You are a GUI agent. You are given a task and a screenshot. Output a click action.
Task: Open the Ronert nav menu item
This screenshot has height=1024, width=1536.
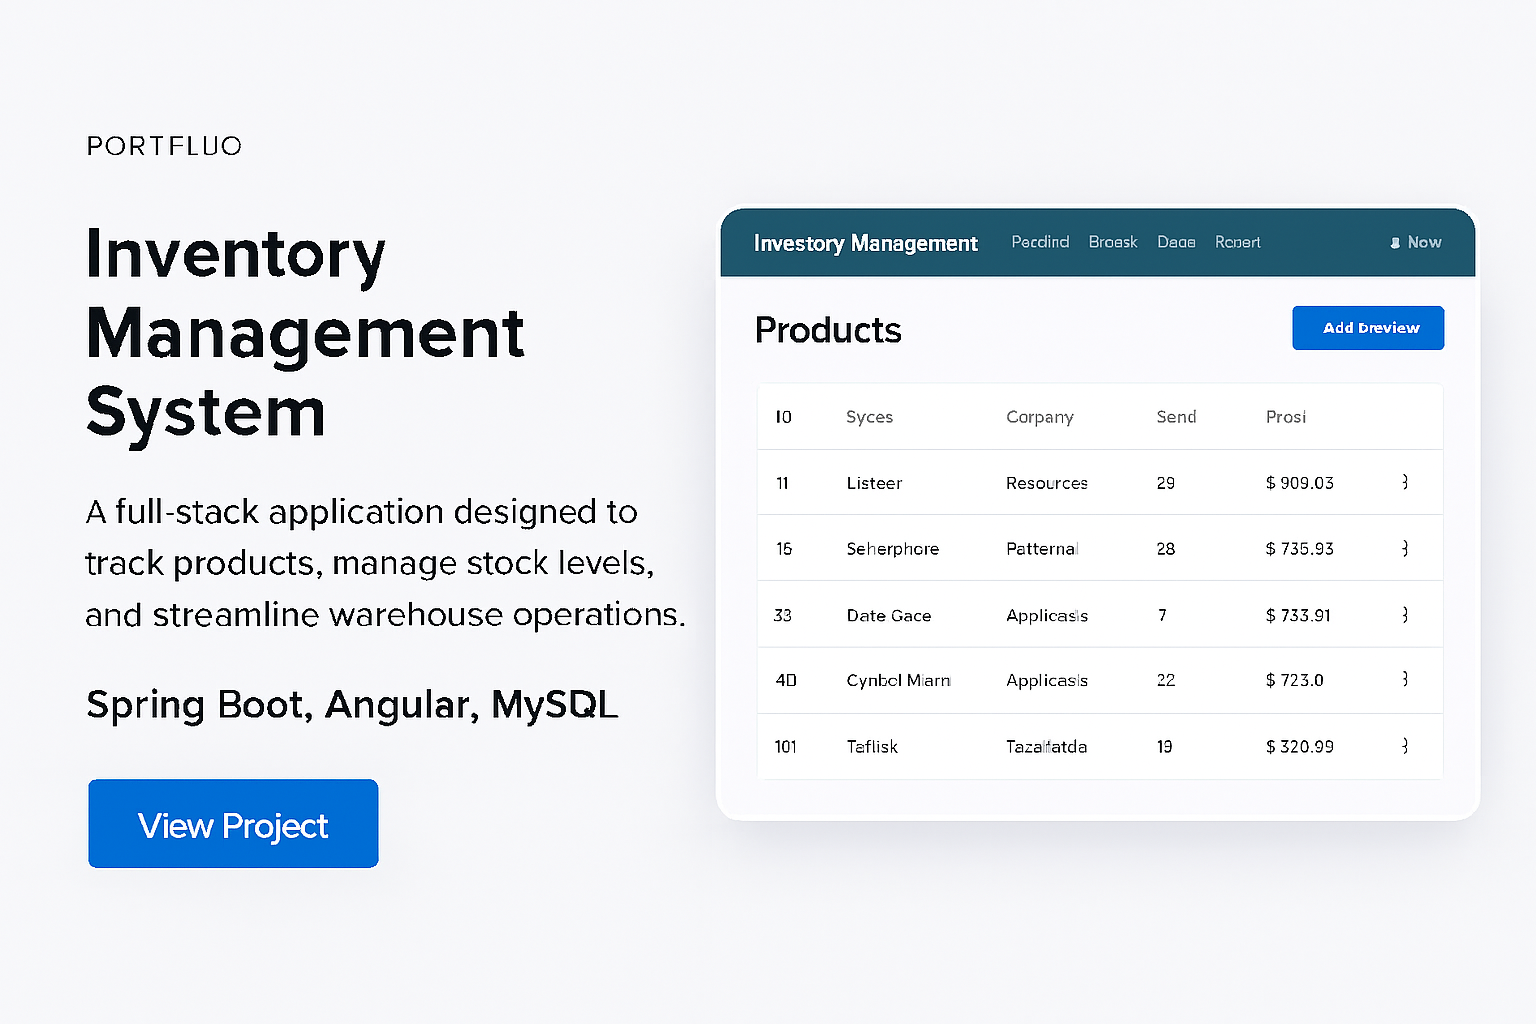(1237, 242)
